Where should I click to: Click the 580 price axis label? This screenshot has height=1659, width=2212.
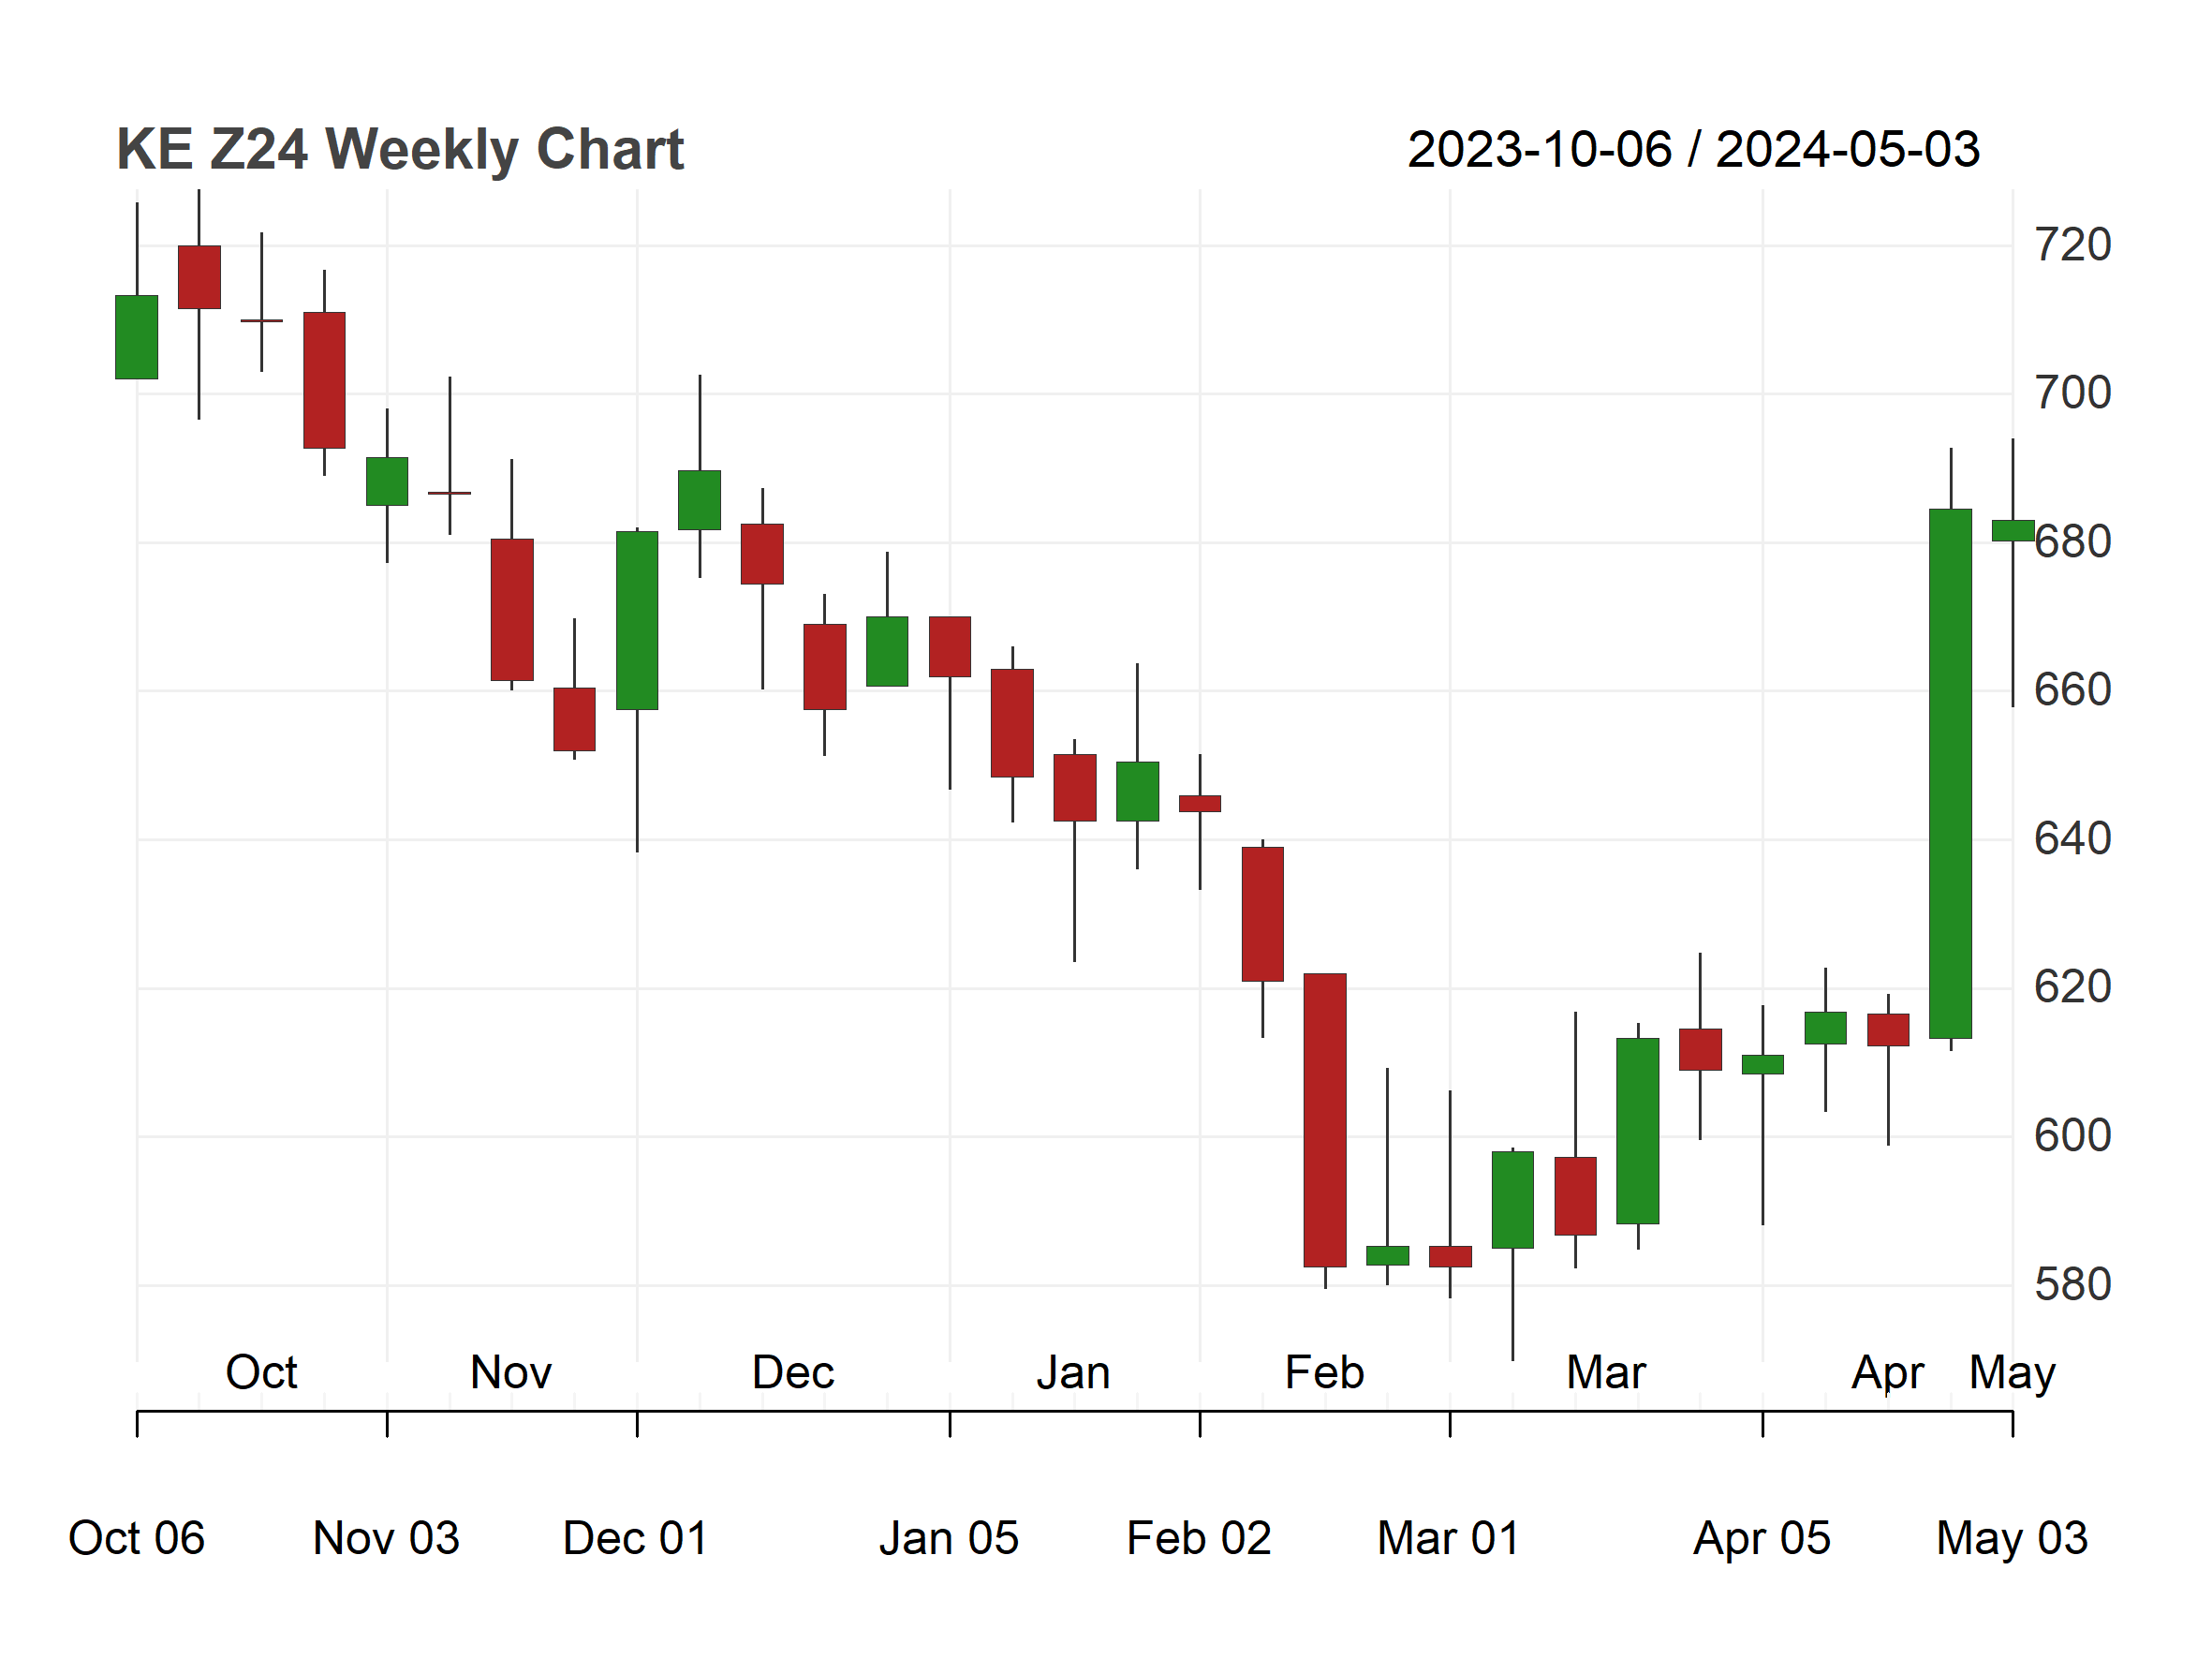pos(2073,1285)
